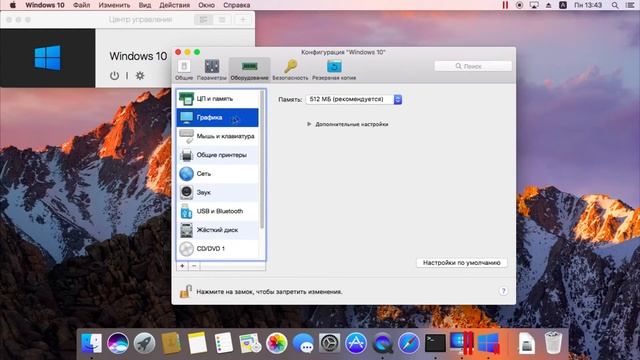Open help with question mark button
This screenshot has height=360, width=640.
click(x=503, y=291)
